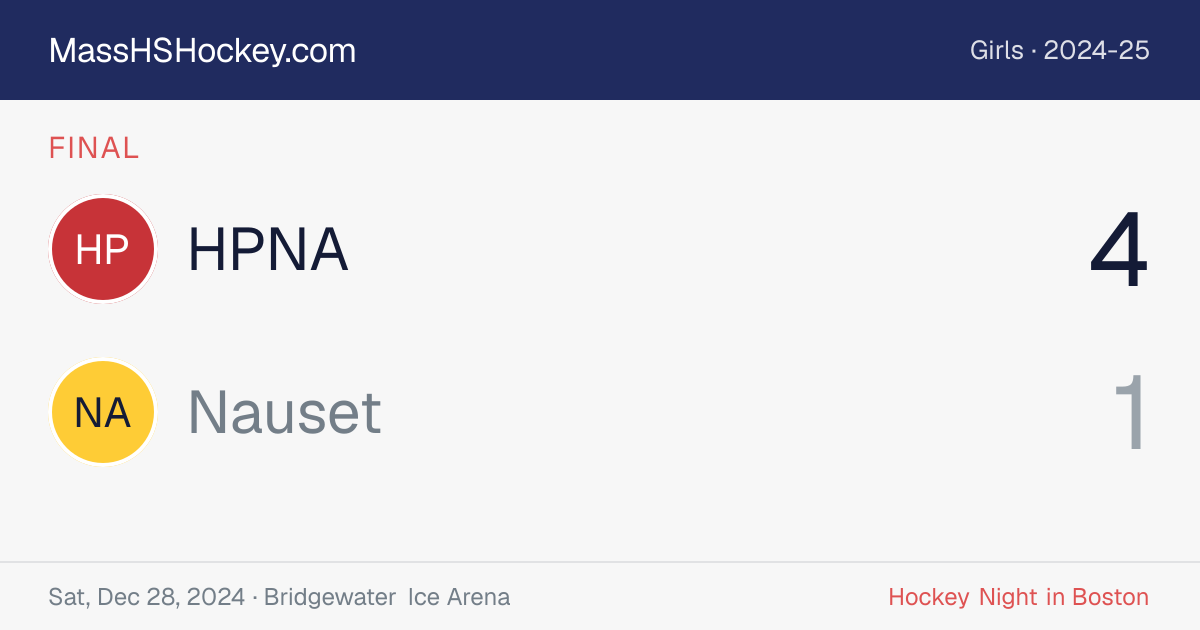
Task: Click HPNA's score of 4
Action: click(1119, 250)
